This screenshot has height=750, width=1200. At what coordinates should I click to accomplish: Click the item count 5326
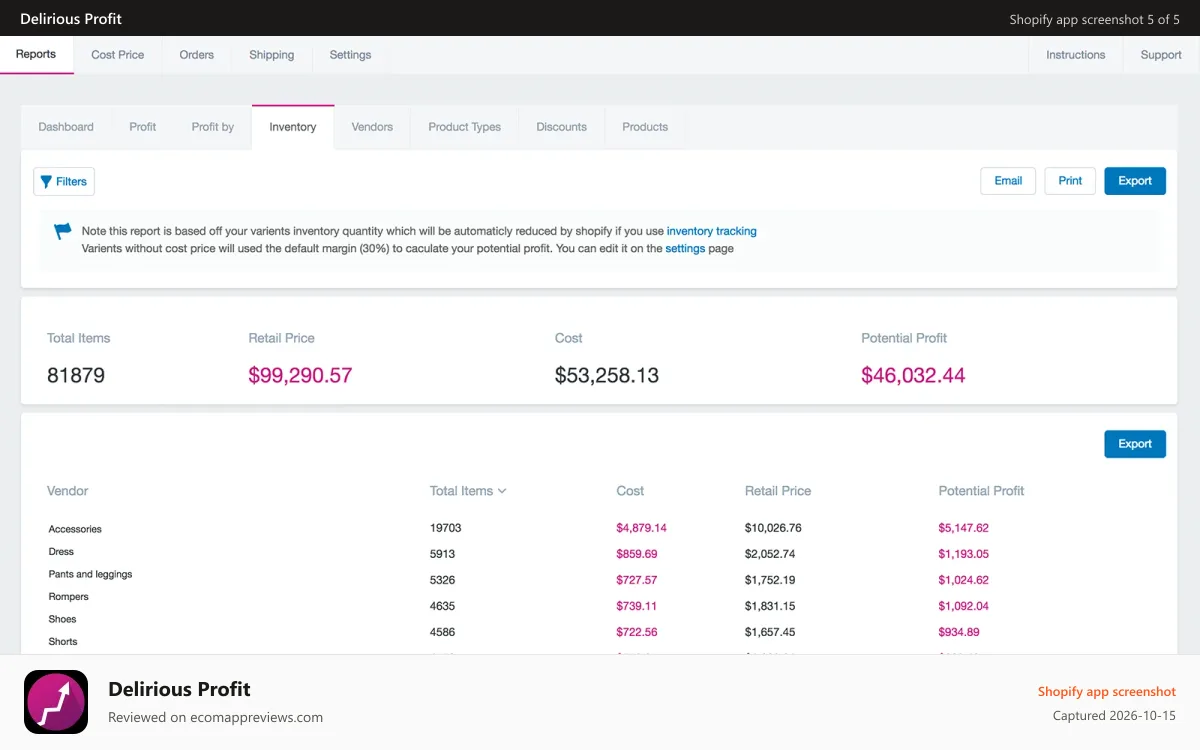pyautogui.click(x=443, y=580)
